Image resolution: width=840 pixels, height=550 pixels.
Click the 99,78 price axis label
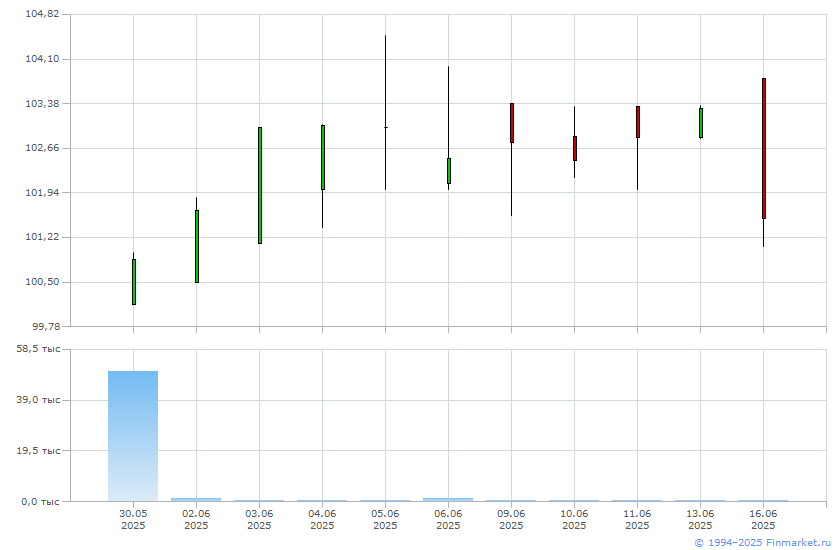tap(45, 326)
